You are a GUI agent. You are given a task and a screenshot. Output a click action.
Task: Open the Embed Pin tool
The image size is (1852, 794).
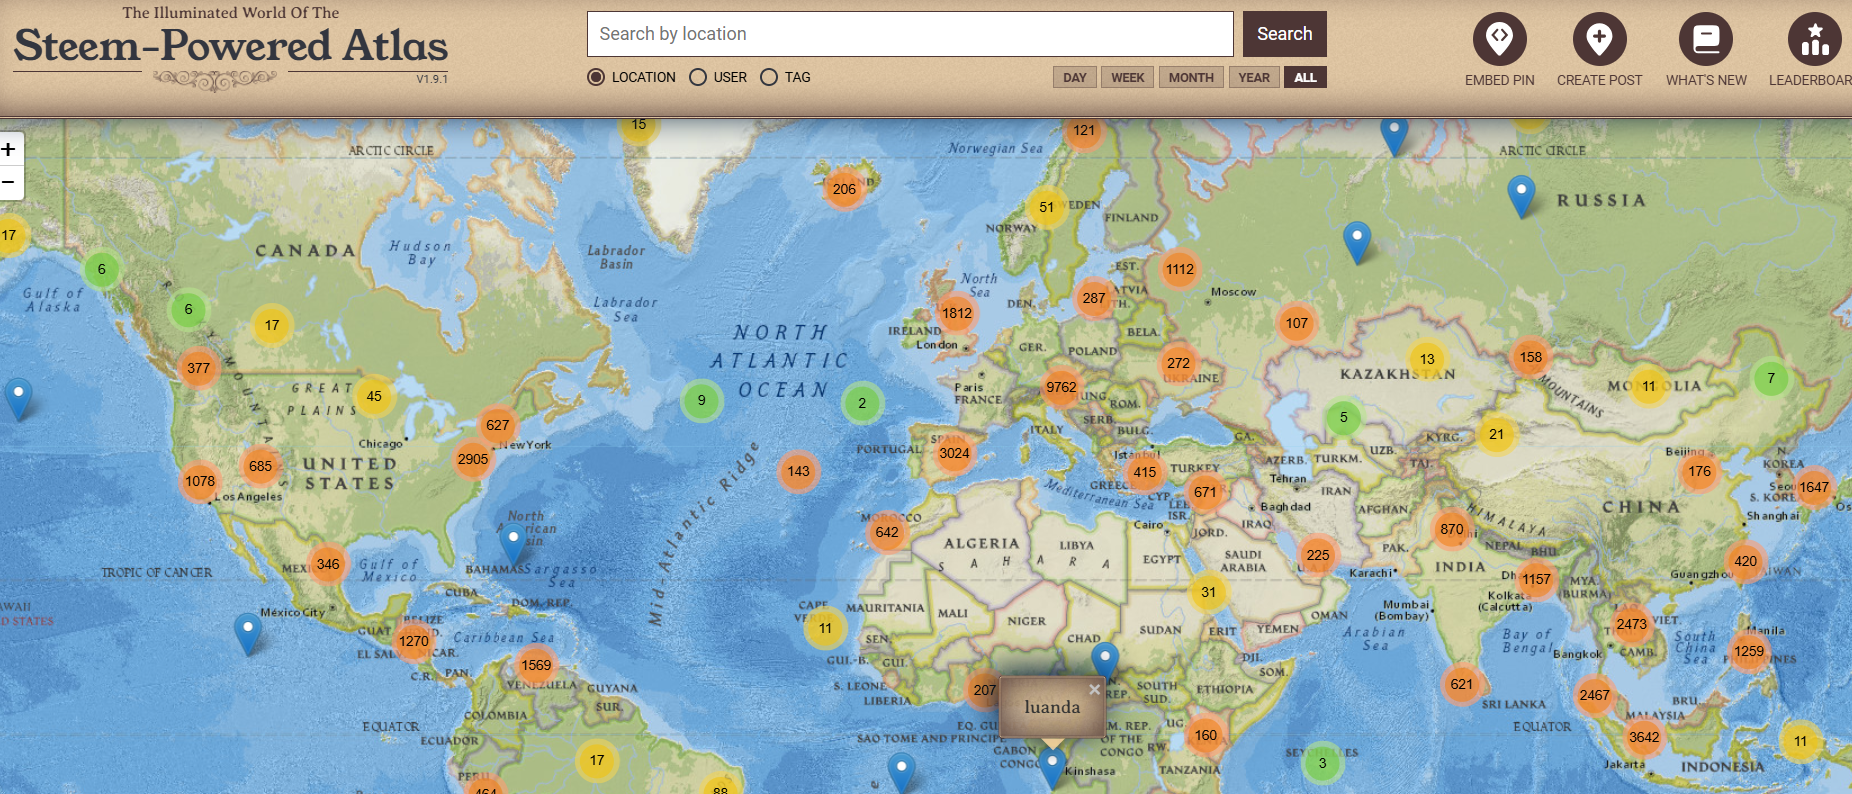pos(1499,50)
